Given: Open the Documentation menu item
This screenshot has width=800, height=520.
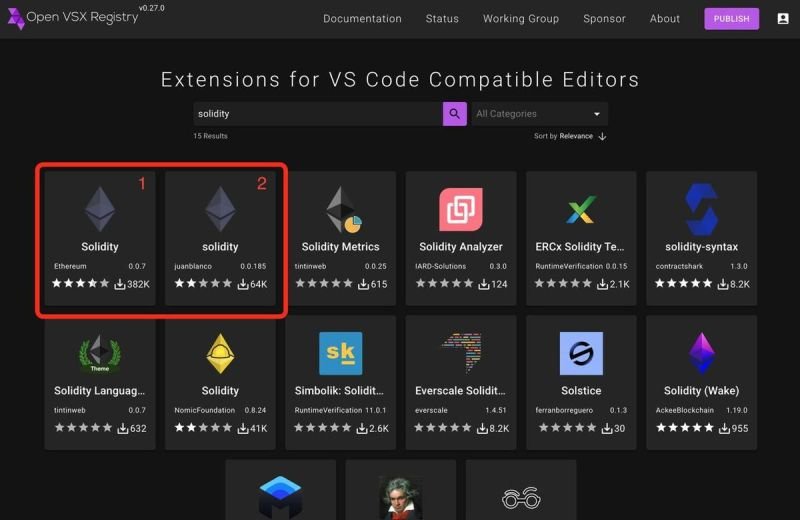Looking at the screenshot, I should point(362,19).
